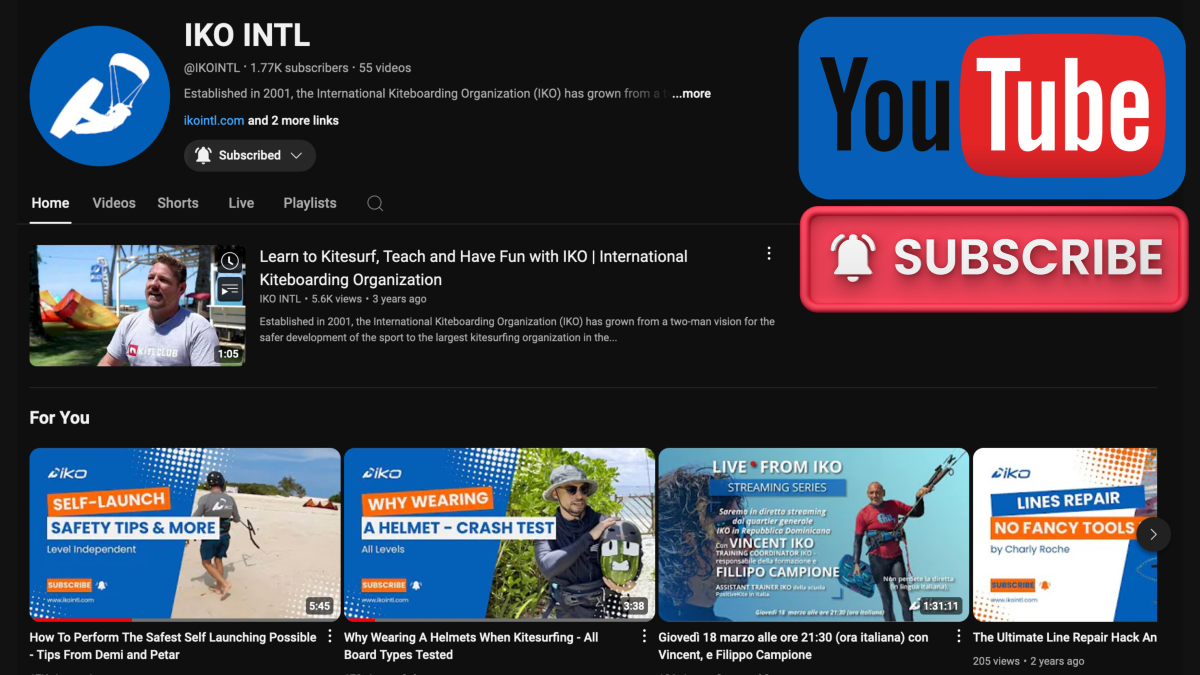Visit the ikointl.com link
This screenshot has height=675, width=1200.
coord(214,121)
